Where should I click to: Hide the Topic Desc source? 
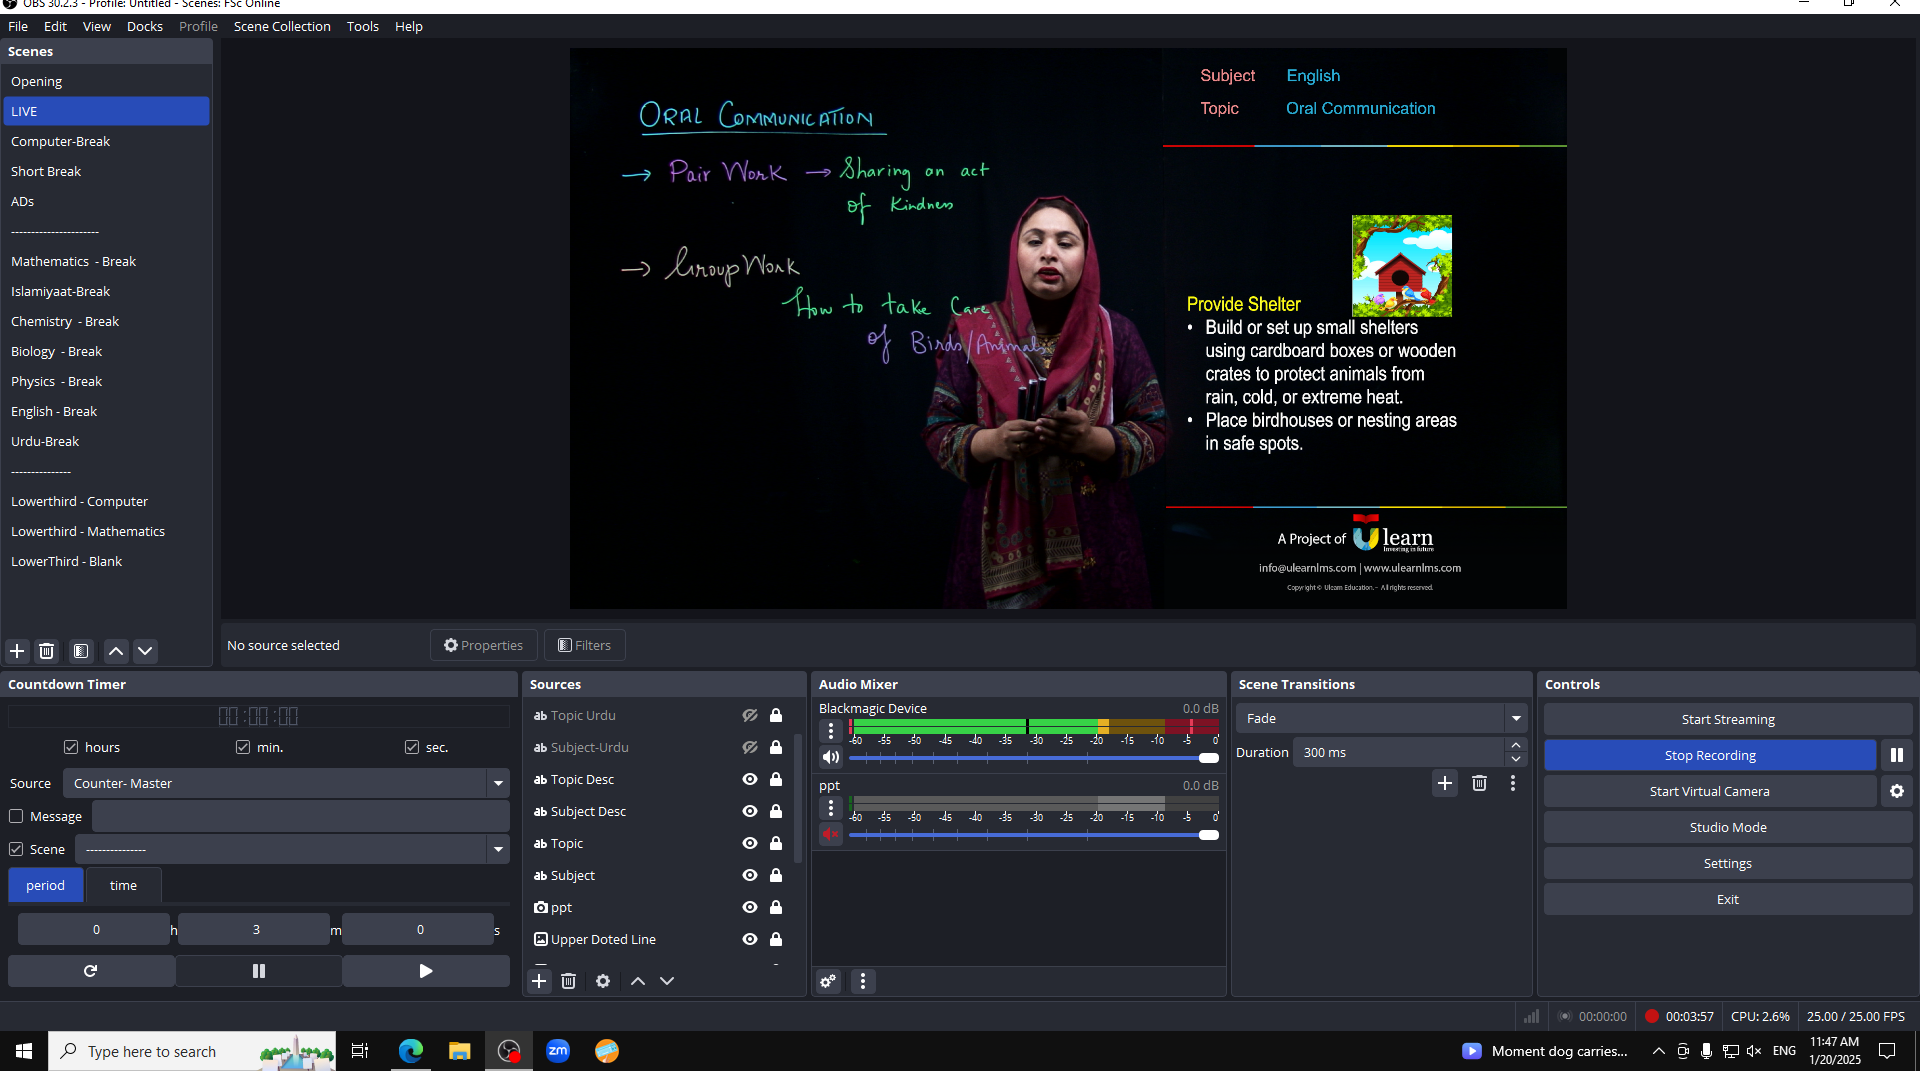point(750,779)
